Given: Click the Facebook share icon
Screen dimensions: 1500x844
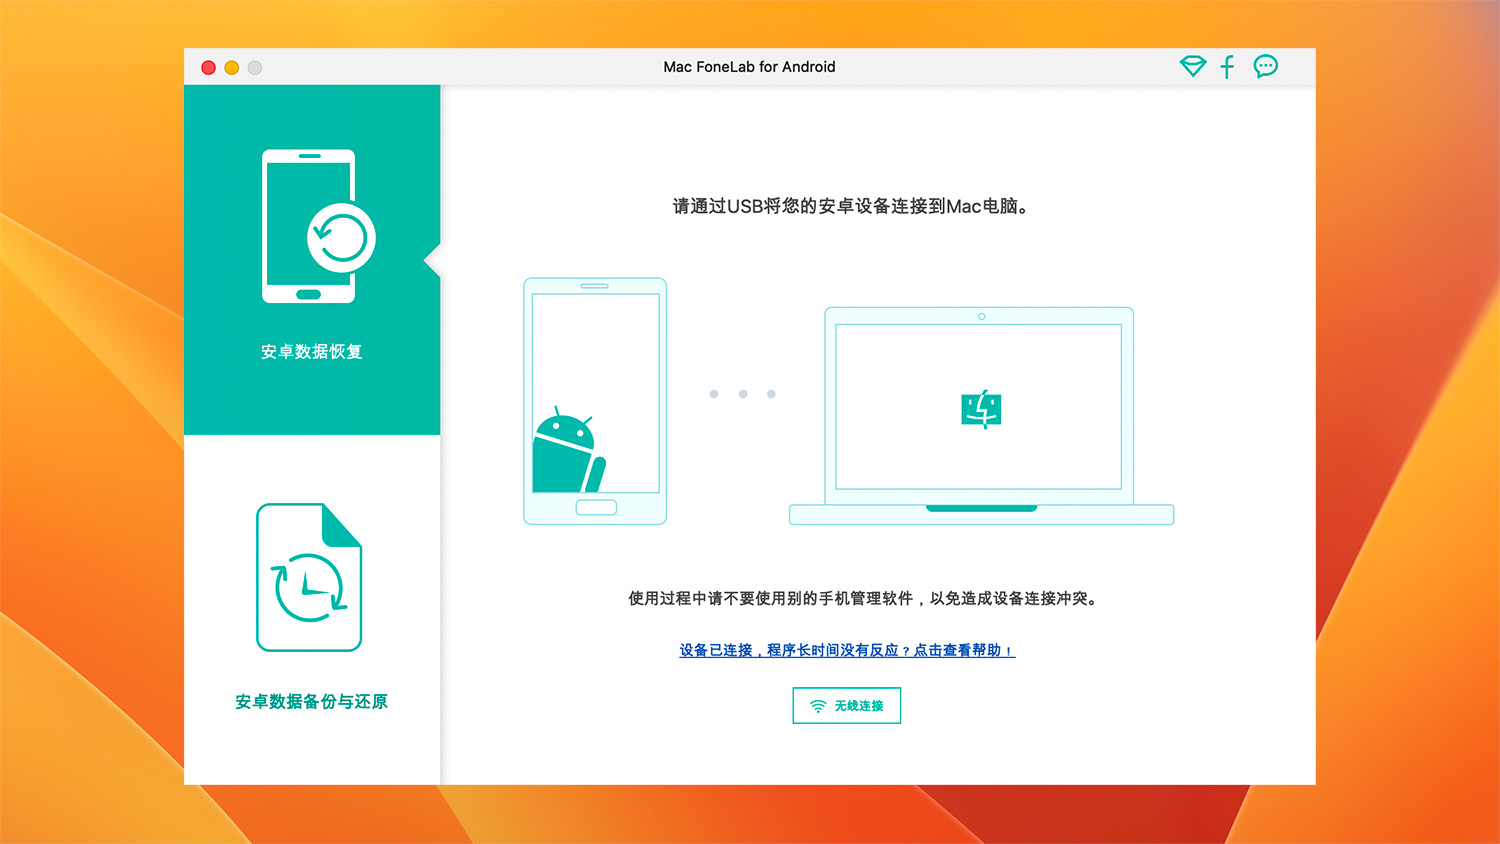Looking at the screenshot, I should (1227, 66).
